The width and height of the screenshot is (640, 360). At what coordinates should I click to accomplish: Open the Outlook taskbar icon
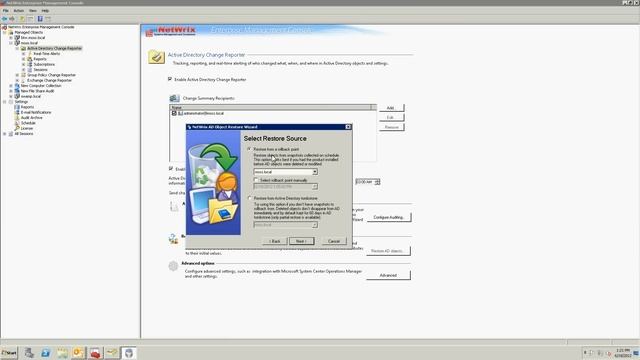tap(78, 353)
